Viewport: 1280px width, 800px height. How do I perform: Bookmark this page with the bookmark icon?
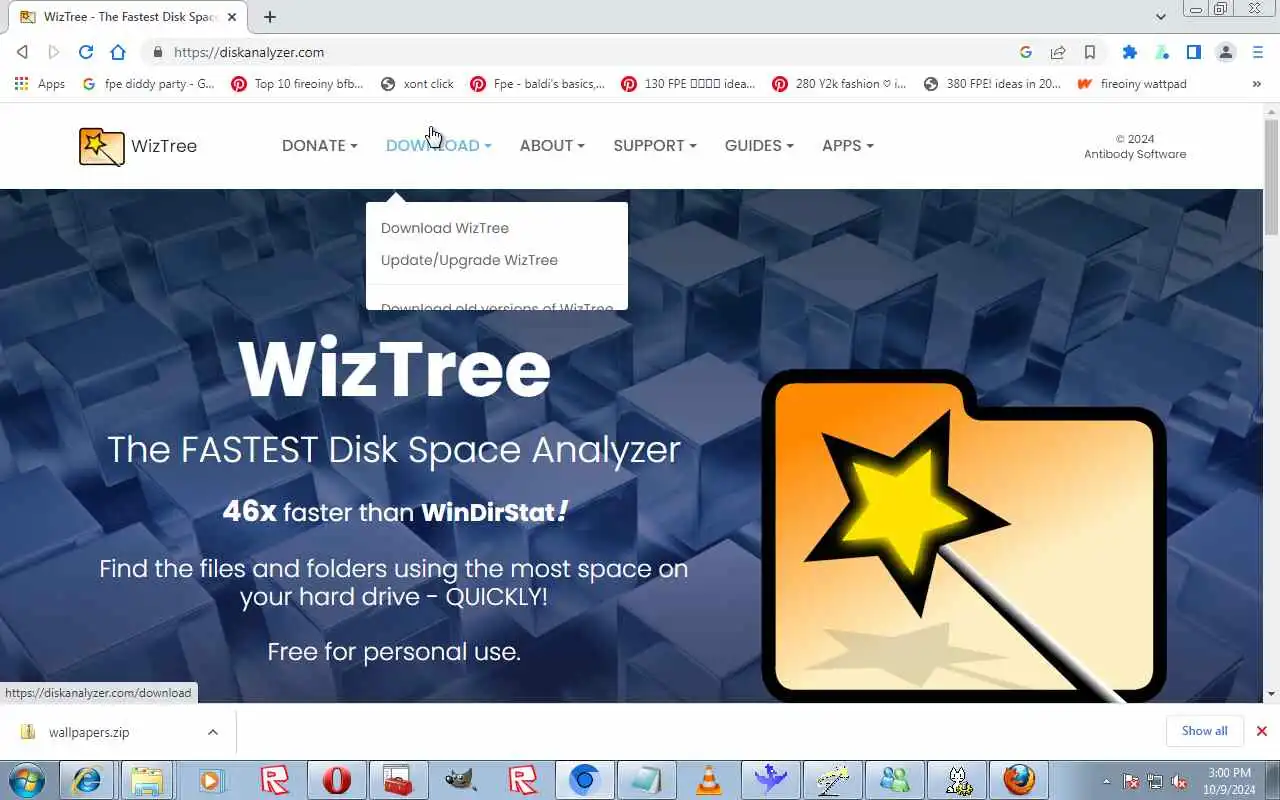1090,52
